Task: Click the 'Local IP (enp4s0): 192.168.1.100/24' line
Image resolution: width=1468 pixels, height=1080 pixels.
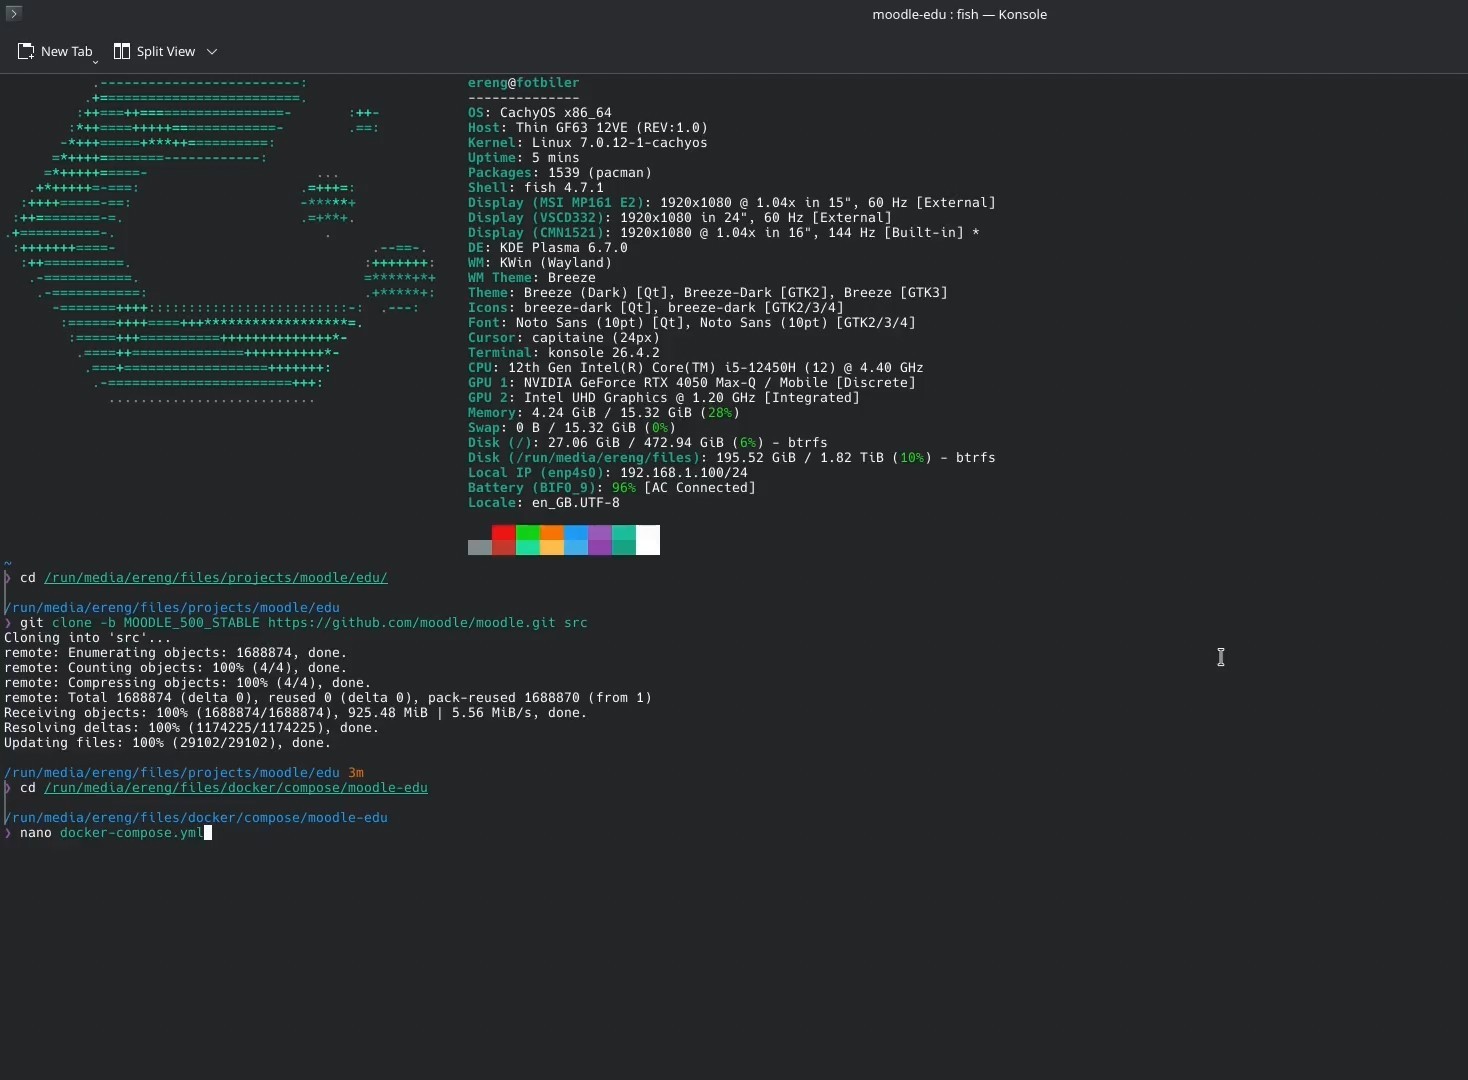Action: pyautogui.click(x=608, y=472)
